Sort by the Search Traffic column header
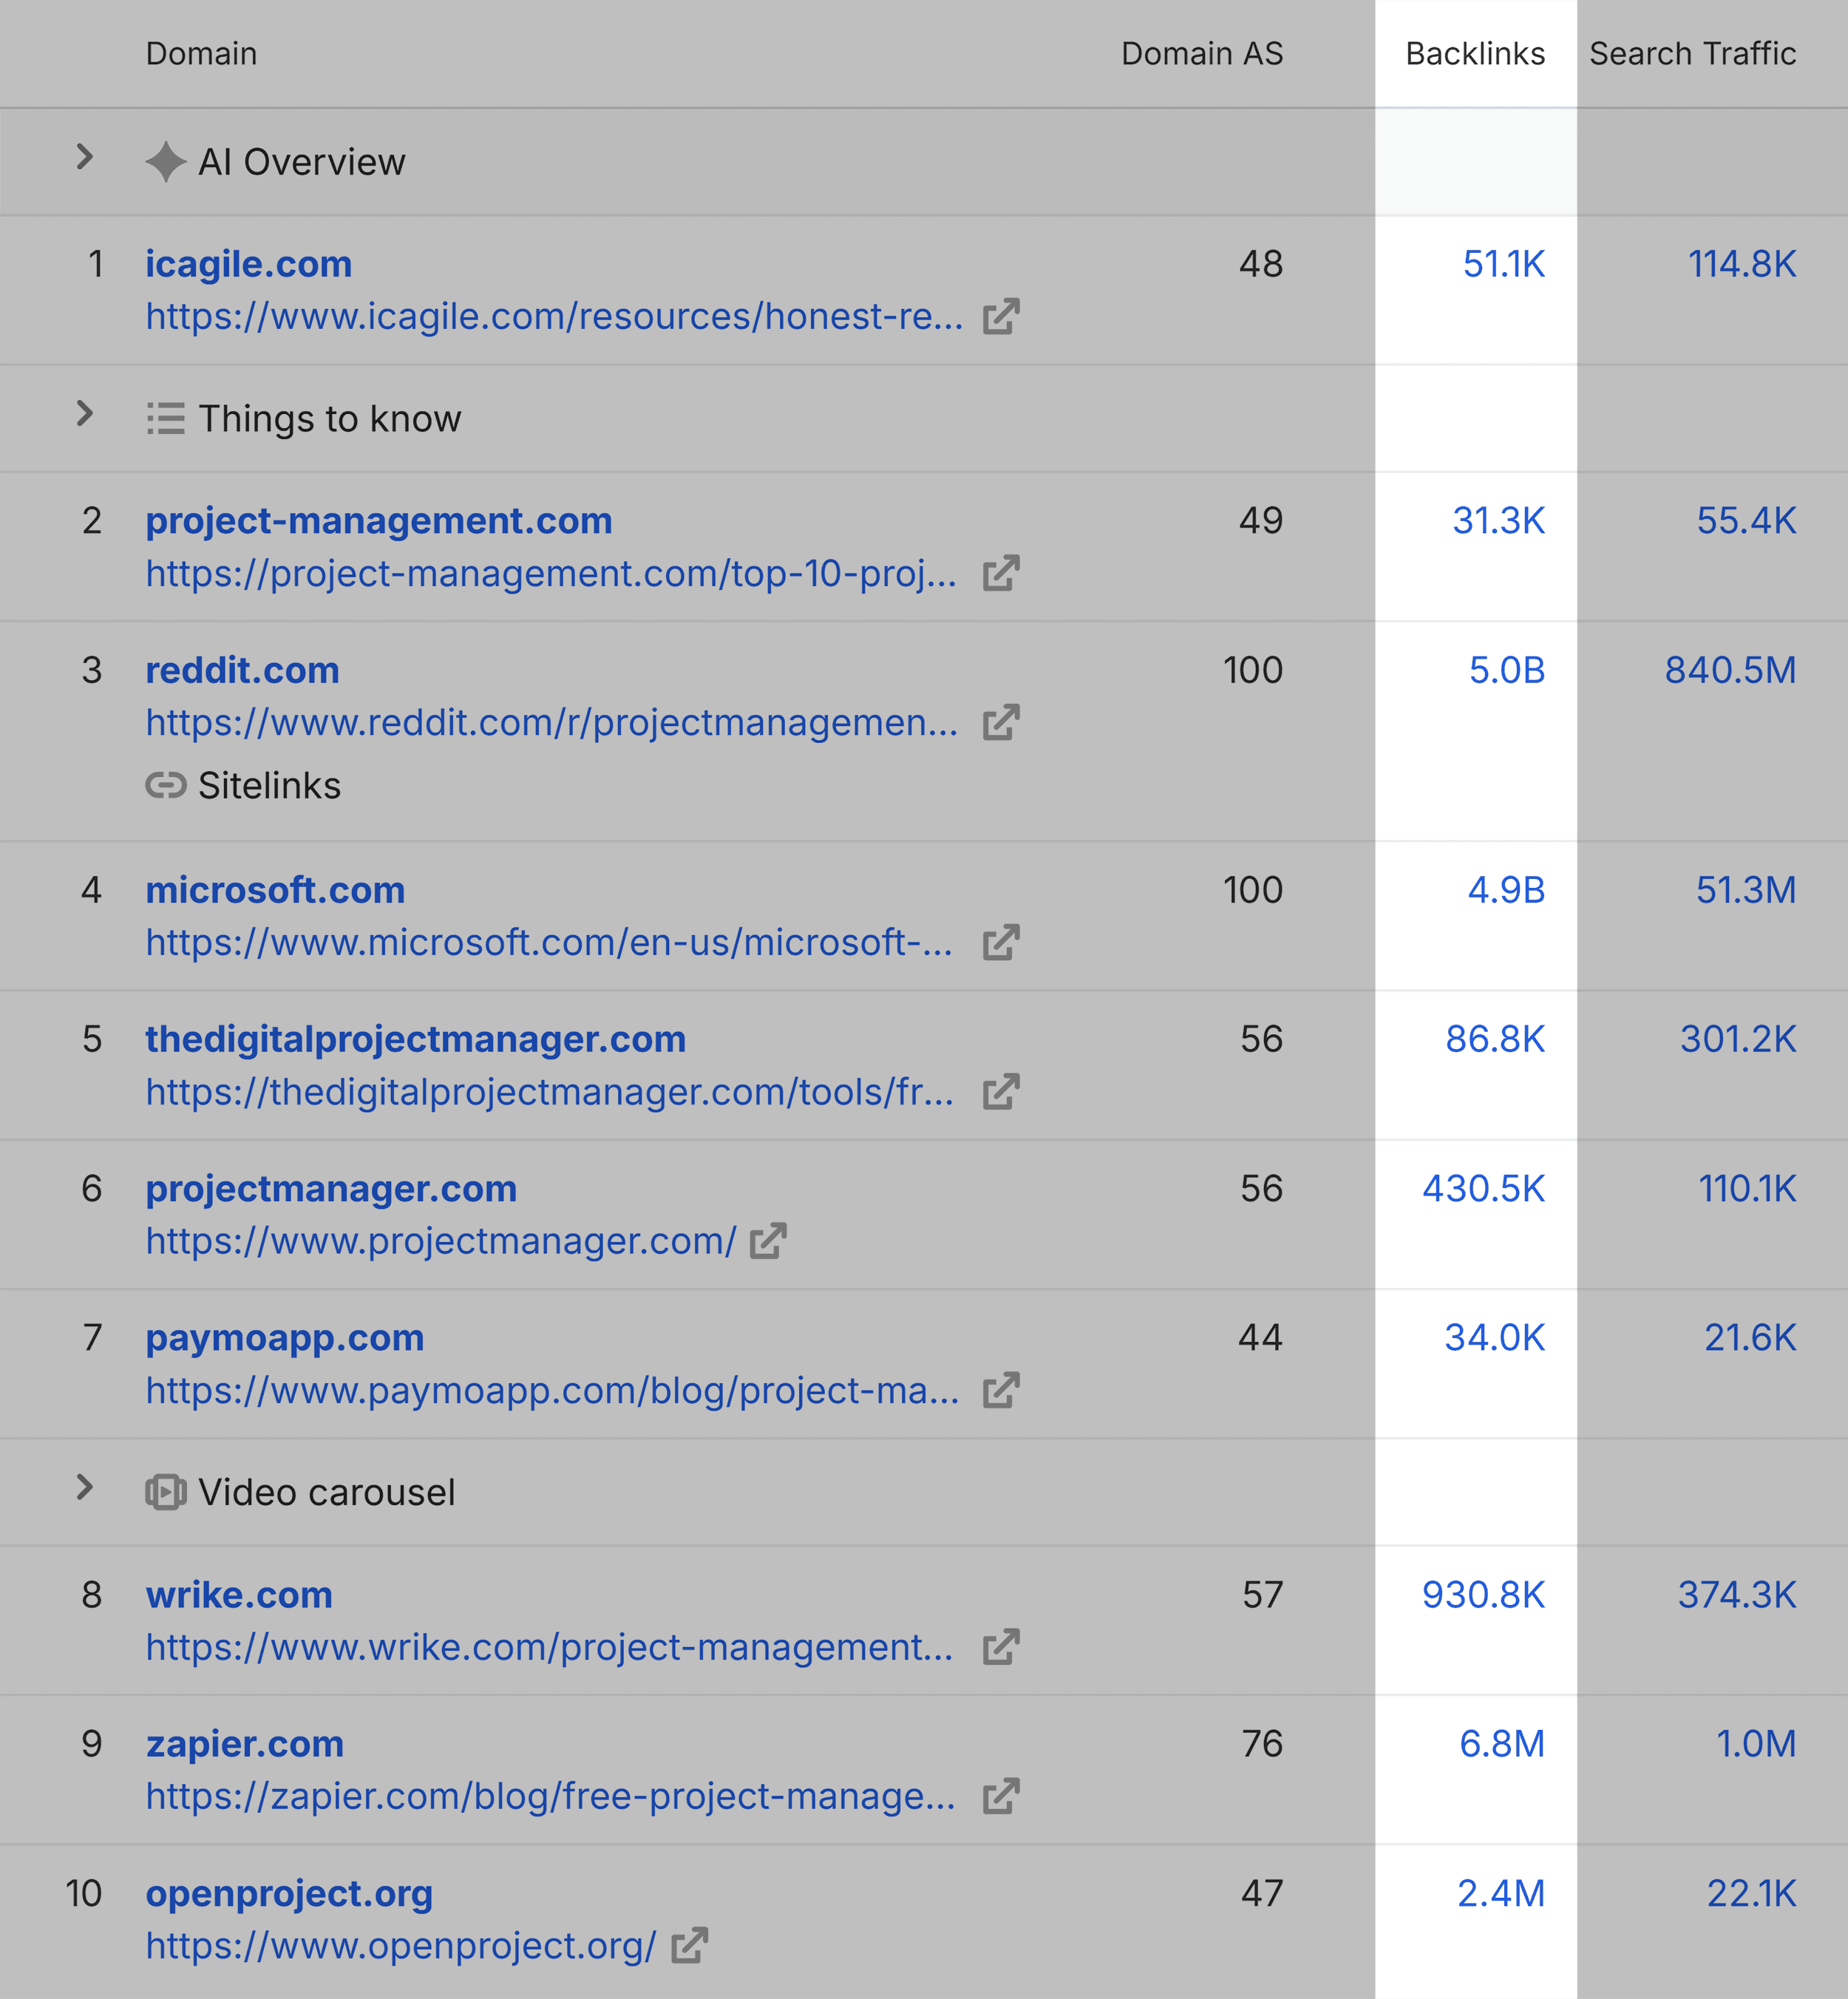The width and height of the screenshot is (1848, 1999). (1693, 53)
